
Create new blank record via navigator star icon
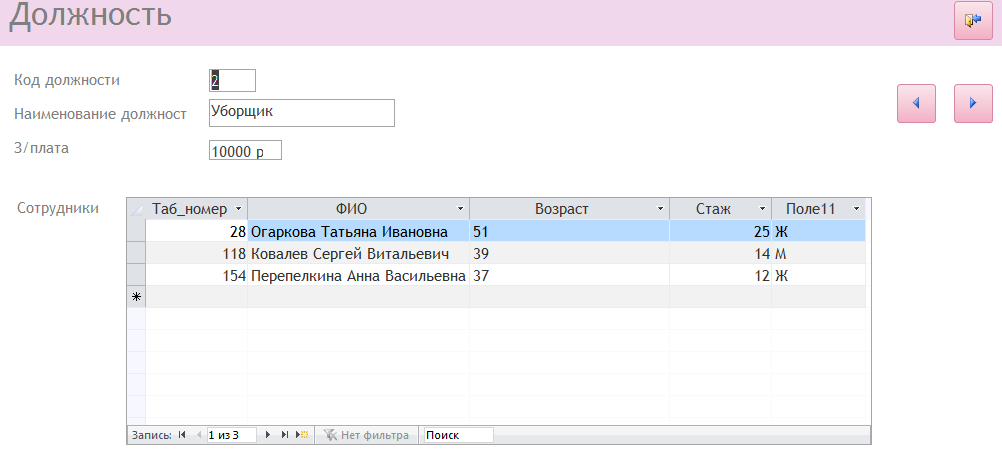tap(302, 435)
